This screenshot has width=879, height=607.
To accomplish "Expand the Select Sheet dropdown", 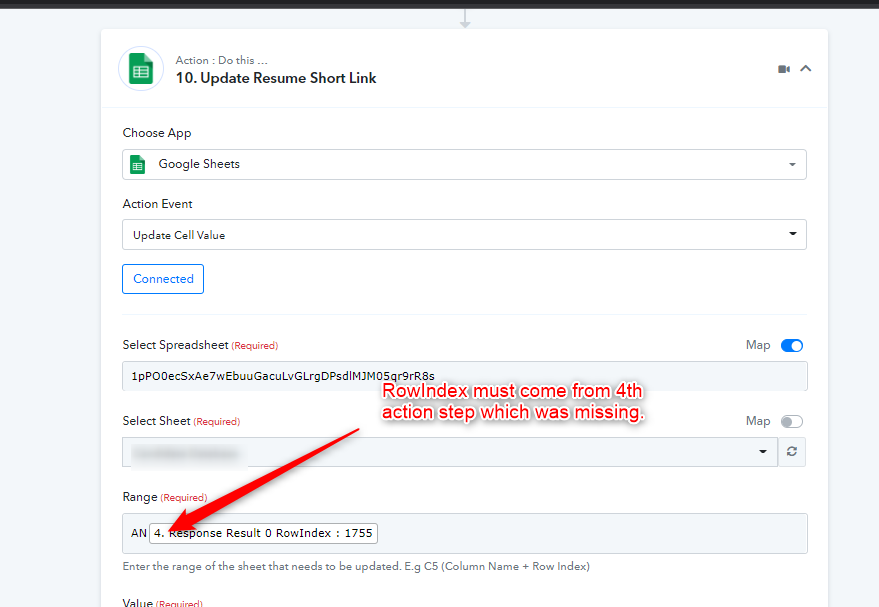I will (450, 452).
